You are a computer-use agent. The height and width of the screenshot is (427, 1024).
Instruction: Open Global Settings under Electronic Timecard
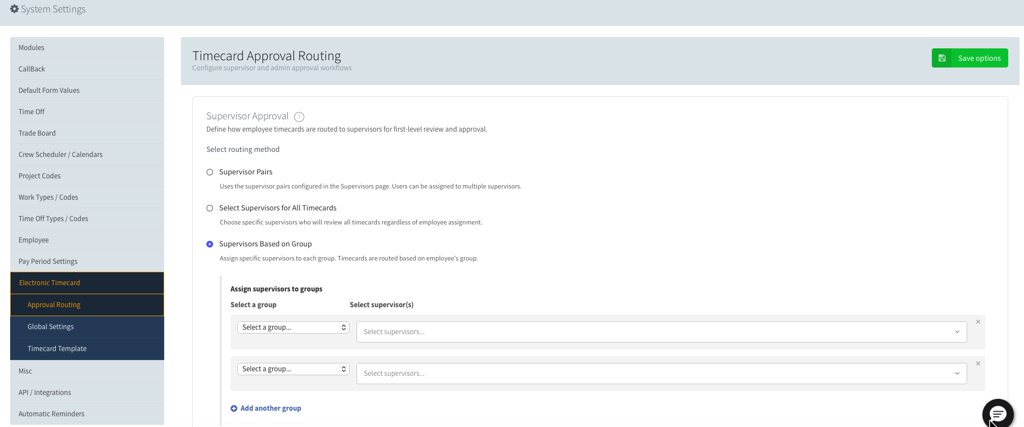coord(87,326)
